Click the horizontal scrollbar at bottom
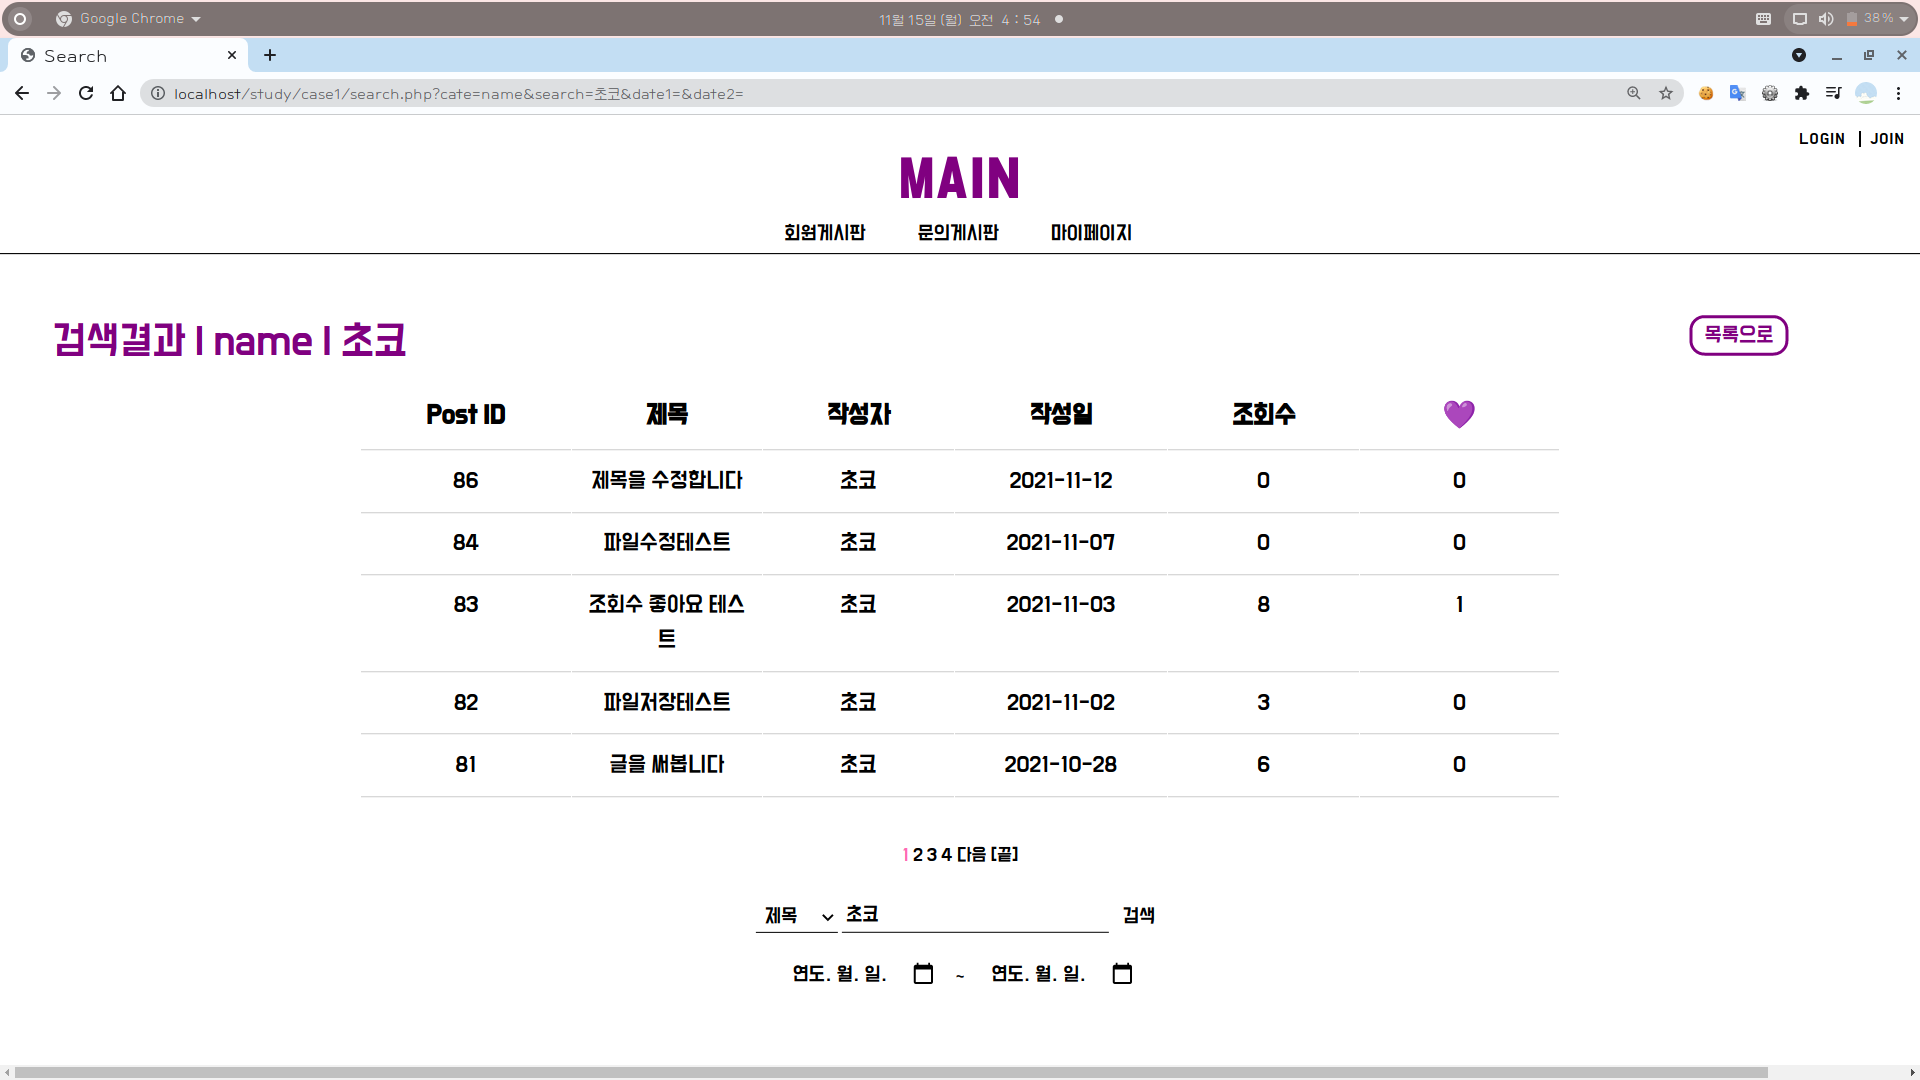The height and width of the screenshot is (1080, 1920). coord(890,1072)
